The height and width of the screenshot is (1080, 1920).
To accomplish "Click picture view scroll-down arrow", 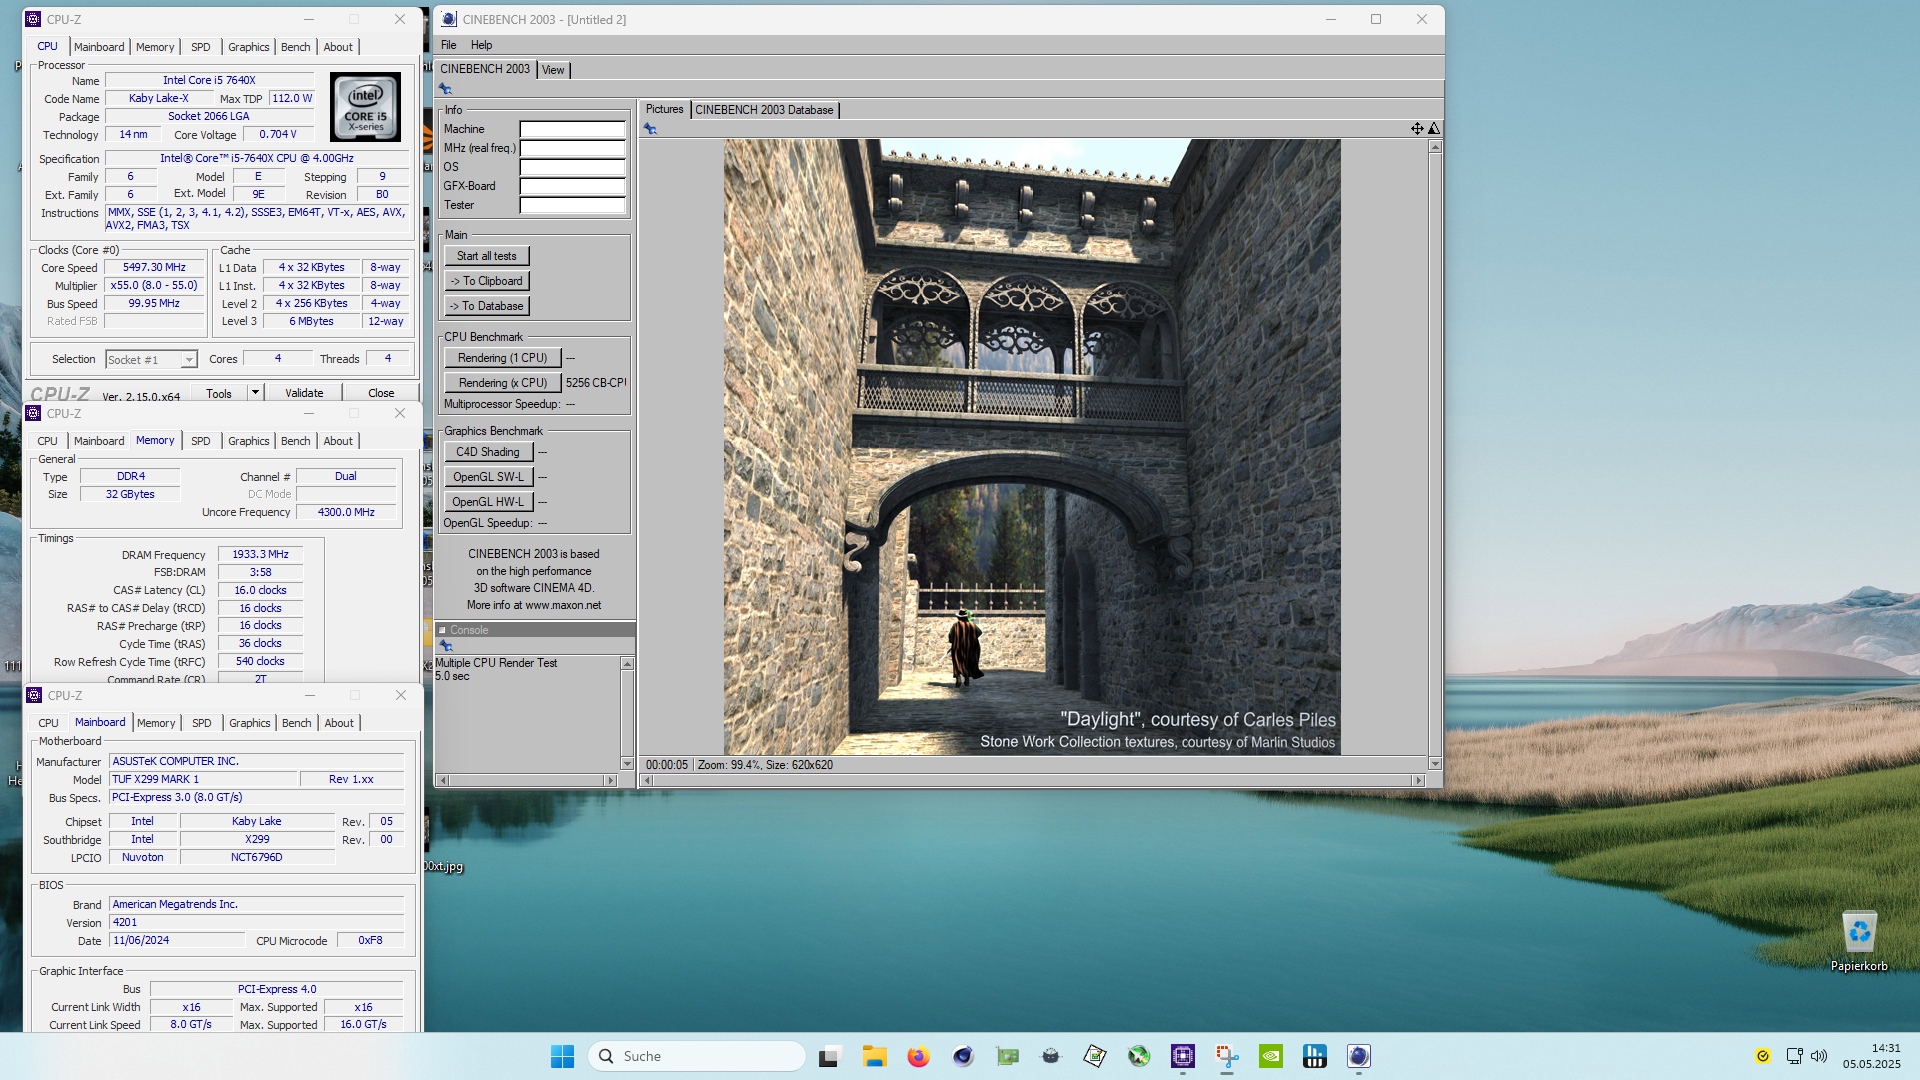I will [x=1435, y=764].
